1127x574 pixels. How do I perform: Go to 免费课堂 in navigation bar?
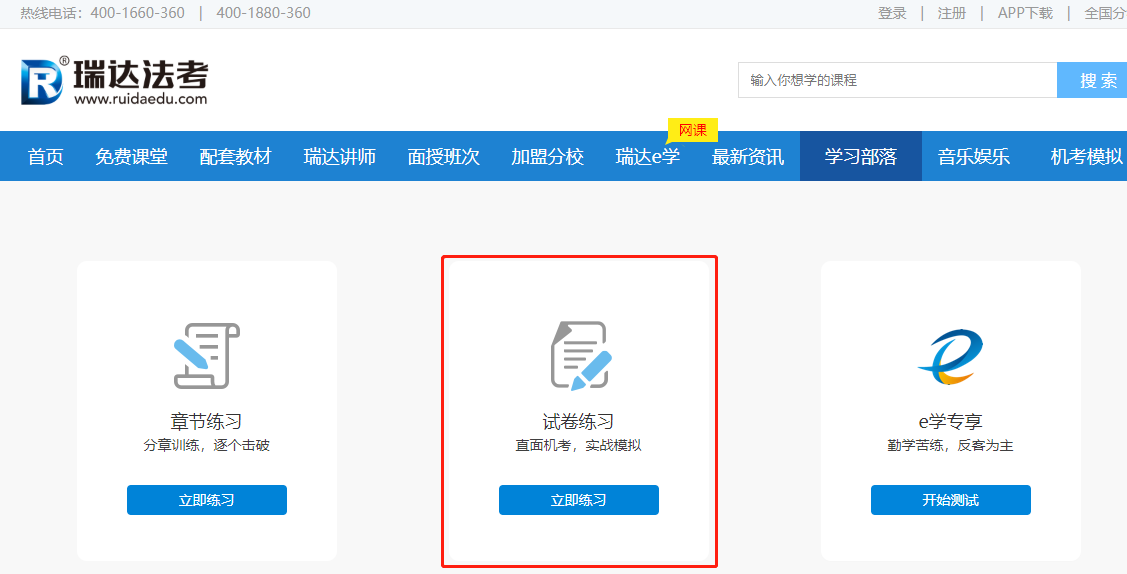[x=131, y=156]
